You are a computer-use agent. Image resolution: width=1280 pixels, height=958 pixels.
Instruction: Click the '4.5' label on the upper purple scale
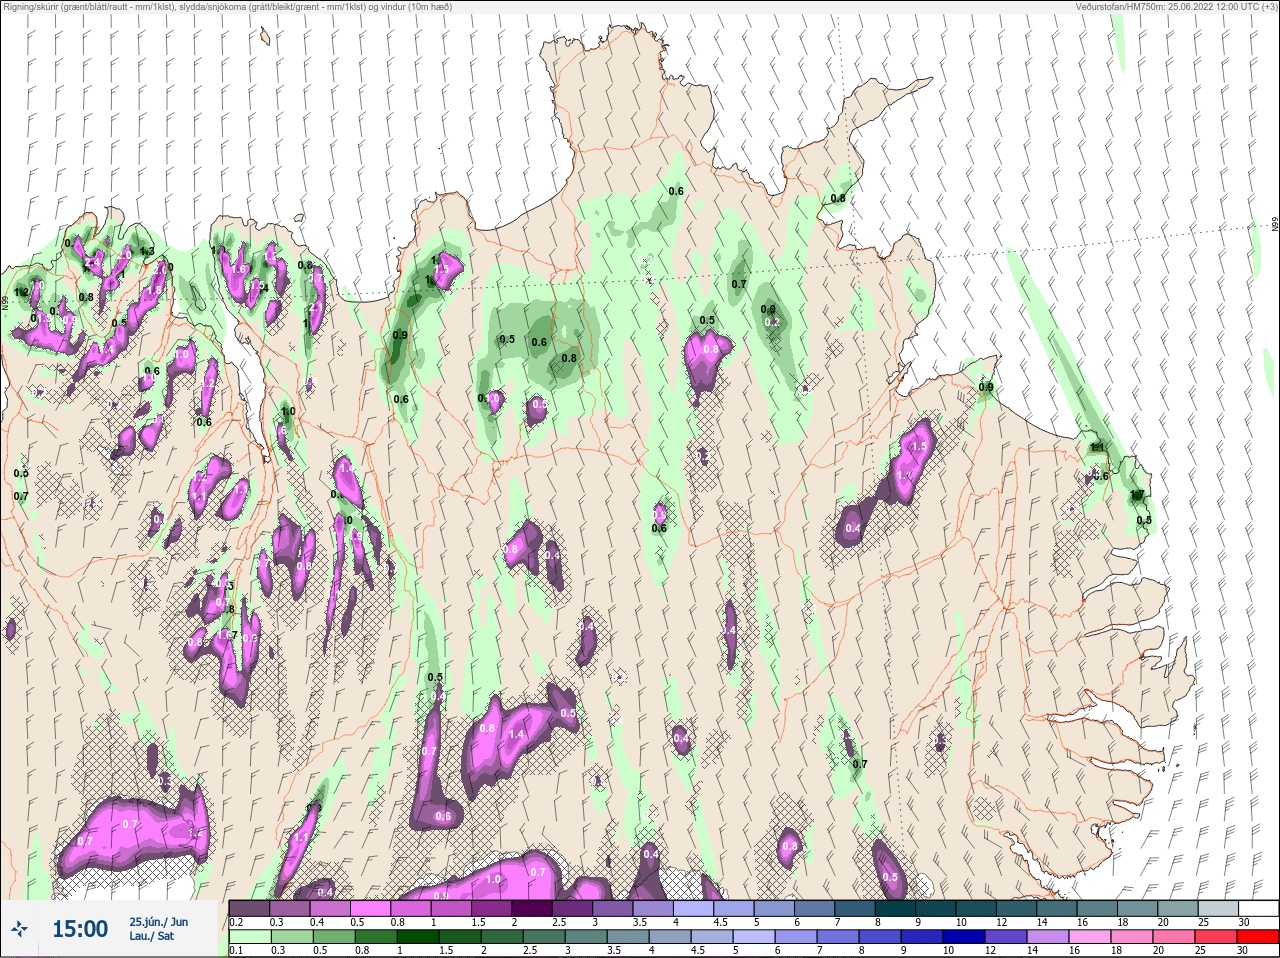[x=720, y=922]
